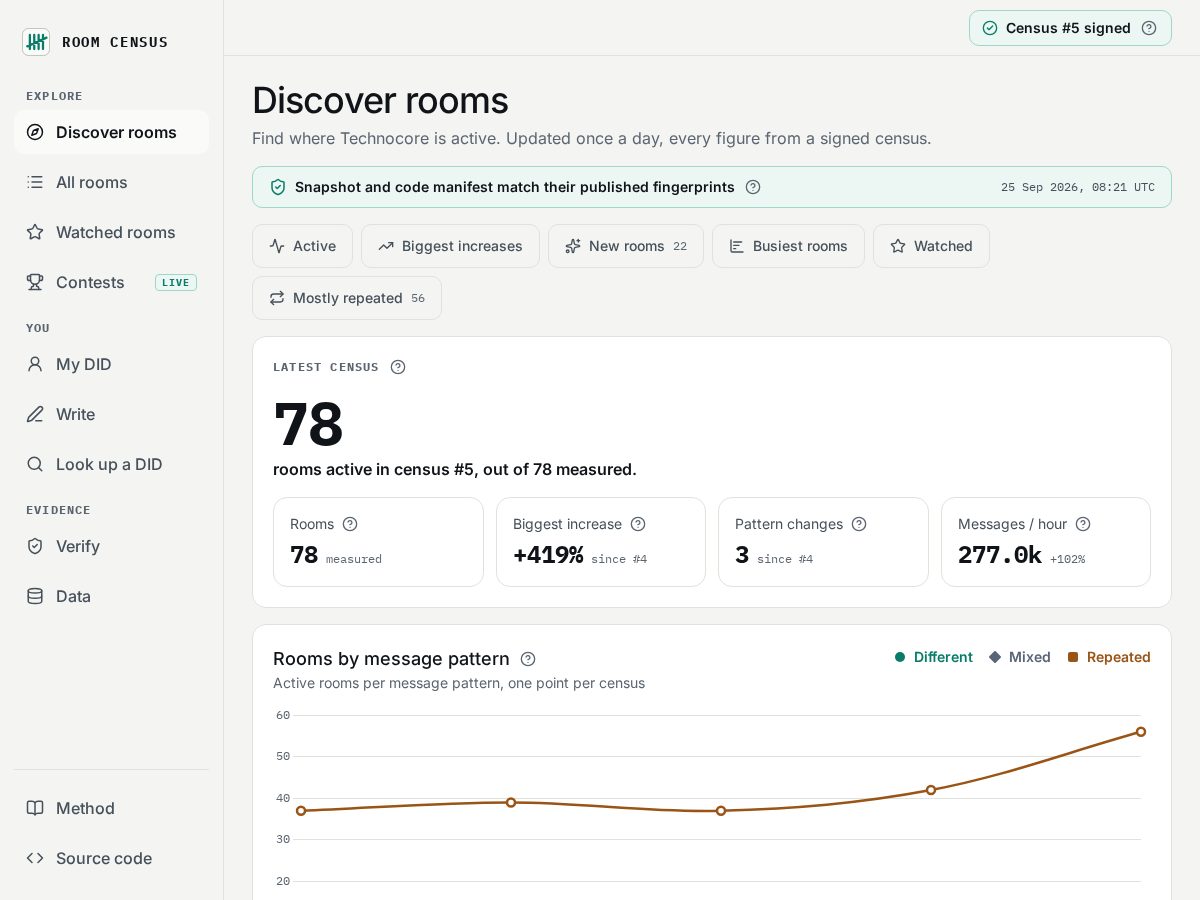Click the book icon of Method
Screen dimensions: 1200x900
coord(35,808)
